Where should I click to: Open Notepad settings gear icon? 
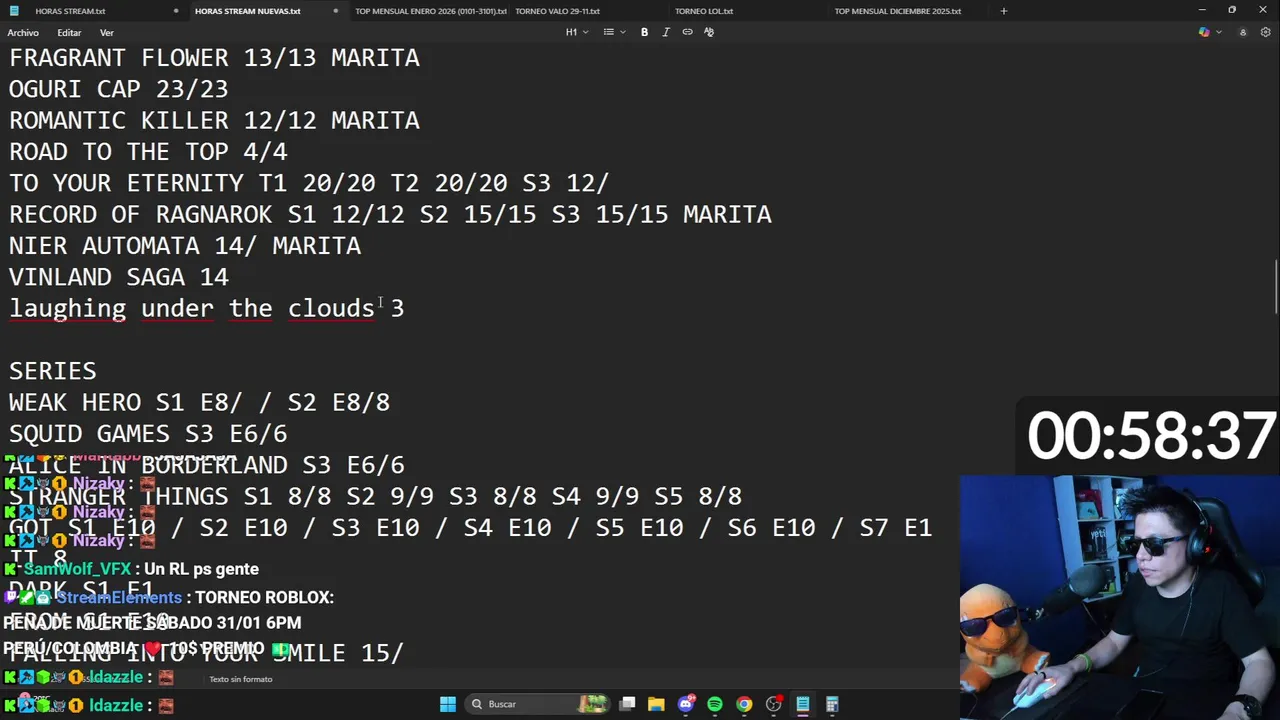(x=1264, y=32)
